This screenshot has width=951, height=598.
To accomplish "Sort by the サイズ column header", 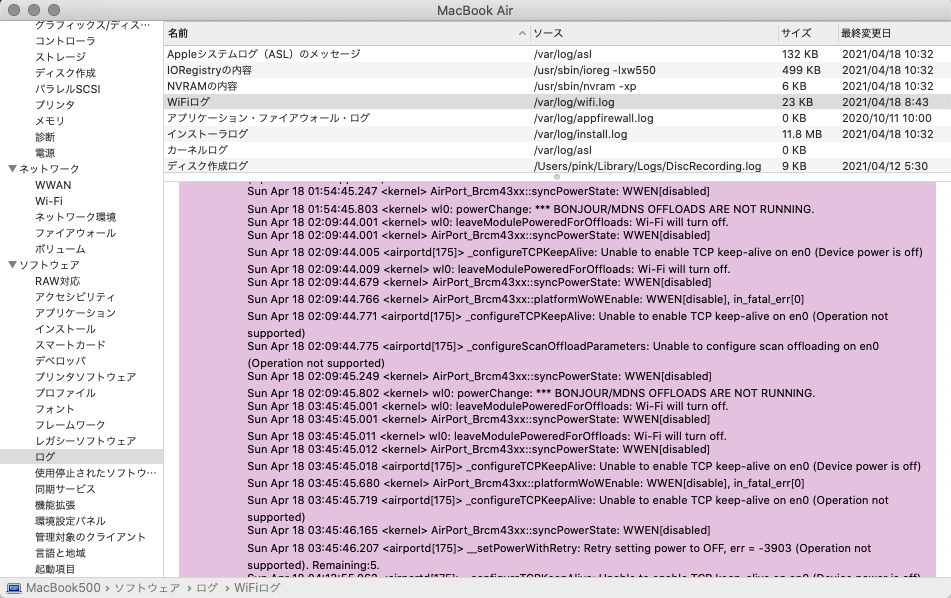I will click(x=796, y=34).
